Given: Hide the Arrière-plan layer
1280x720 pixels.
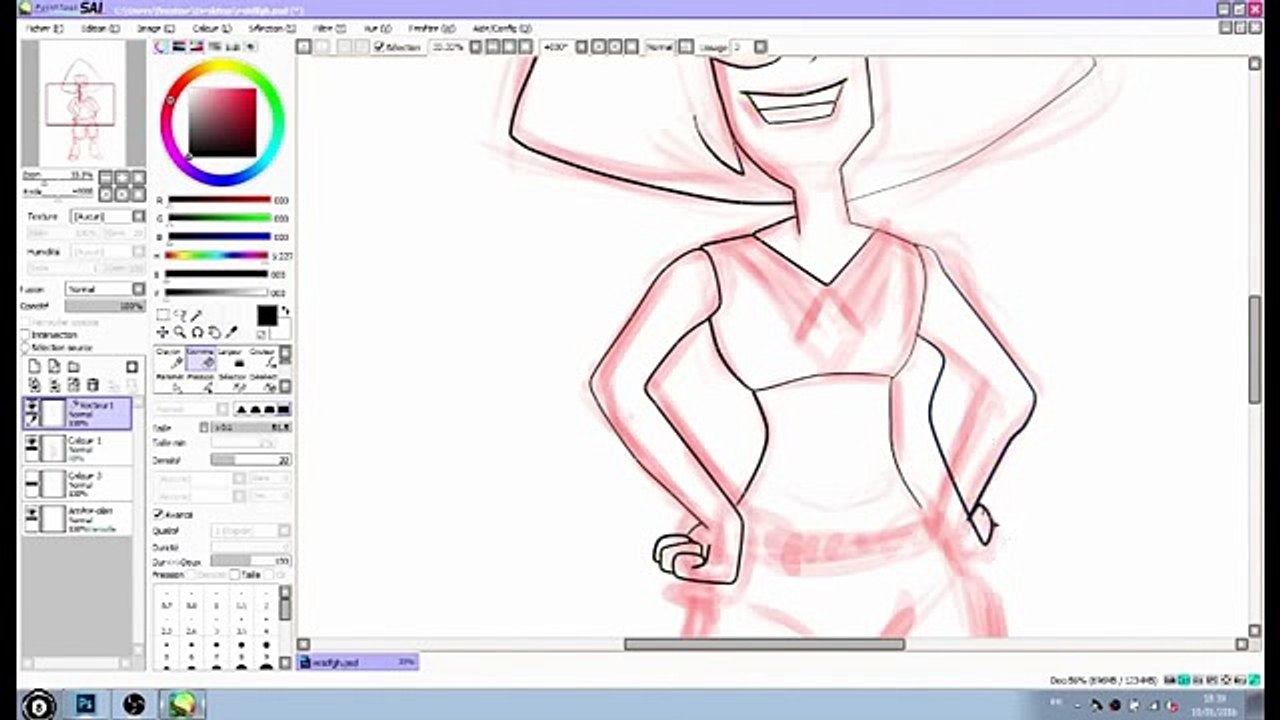Looking at the screenshot, I should pos(32,514).
